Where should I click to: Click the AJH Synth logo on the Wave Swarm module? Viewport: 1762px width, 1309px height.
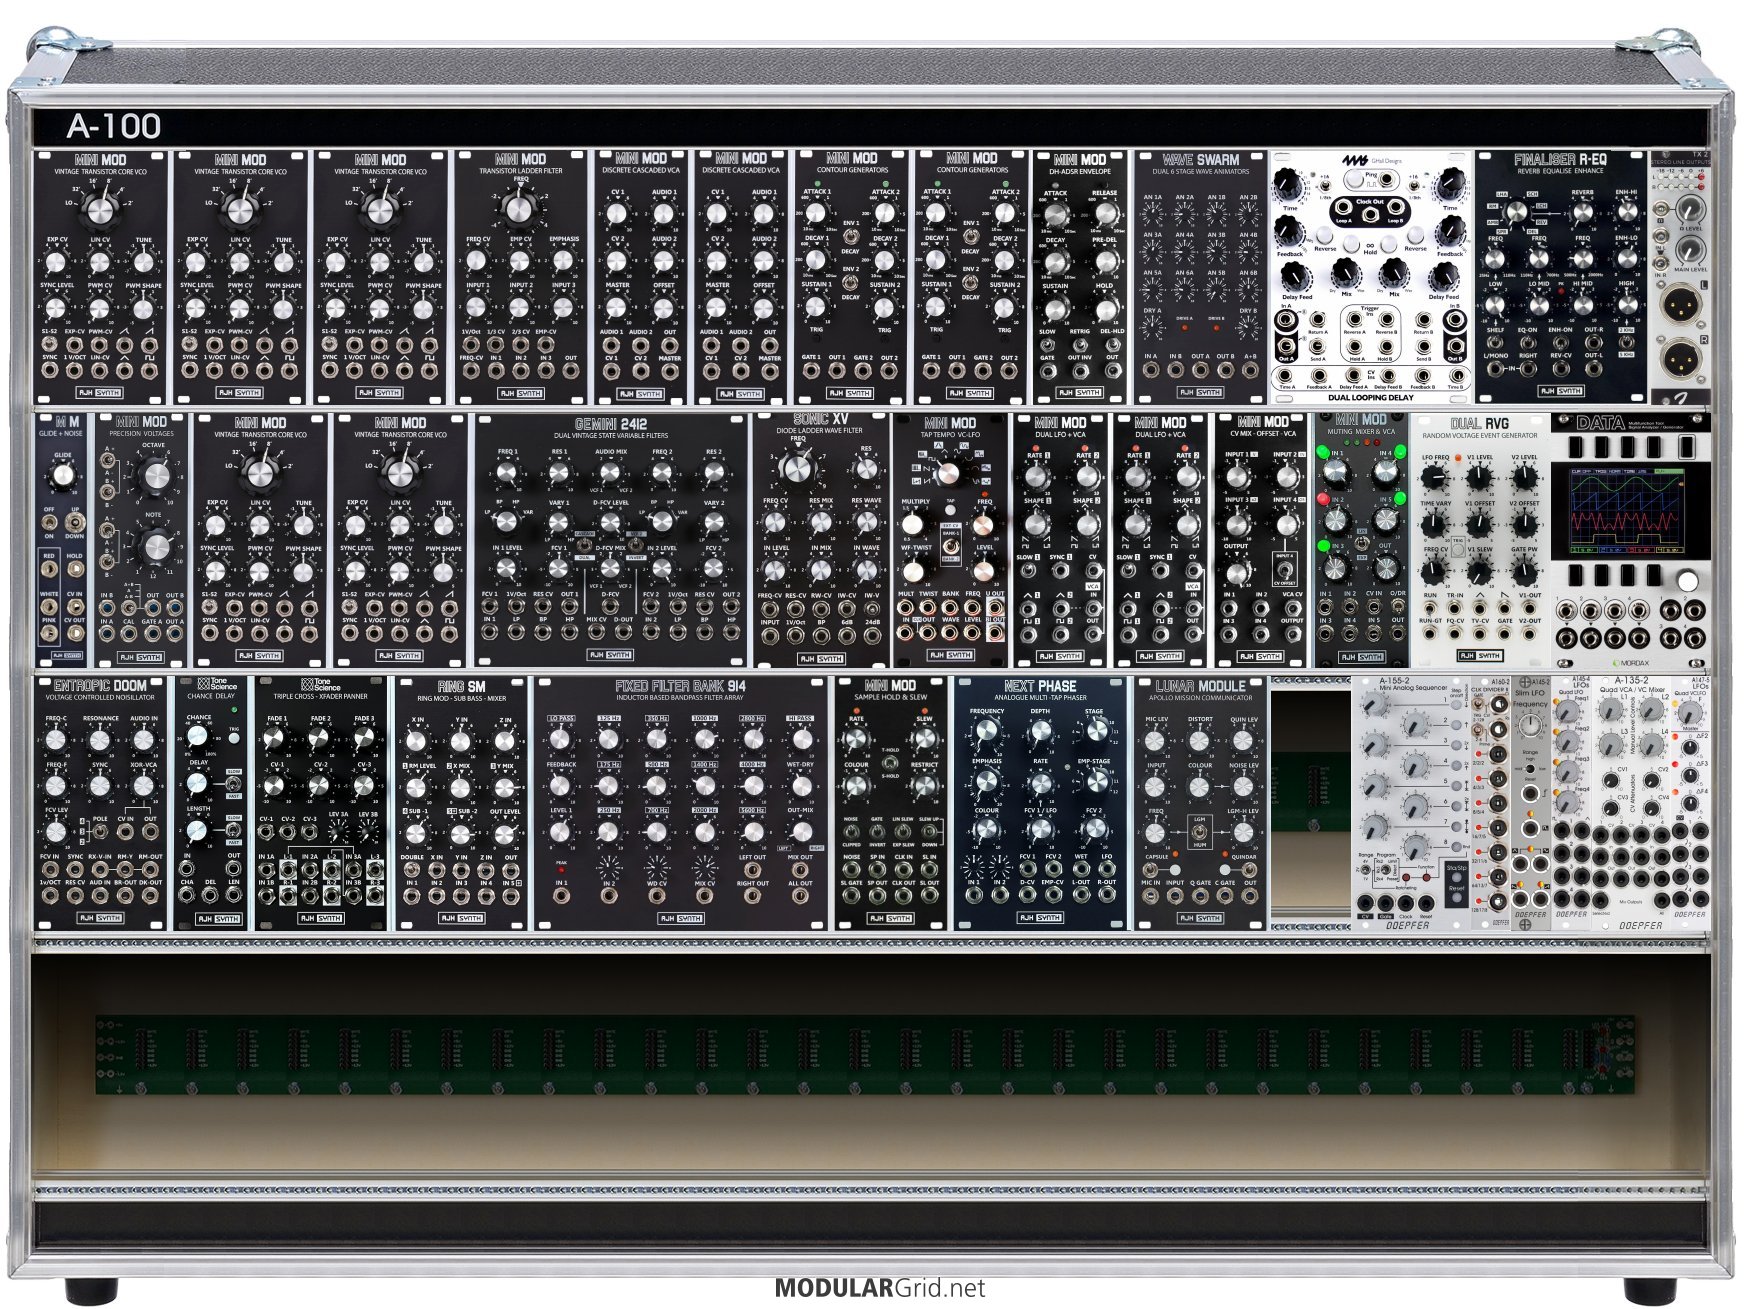1200,392
